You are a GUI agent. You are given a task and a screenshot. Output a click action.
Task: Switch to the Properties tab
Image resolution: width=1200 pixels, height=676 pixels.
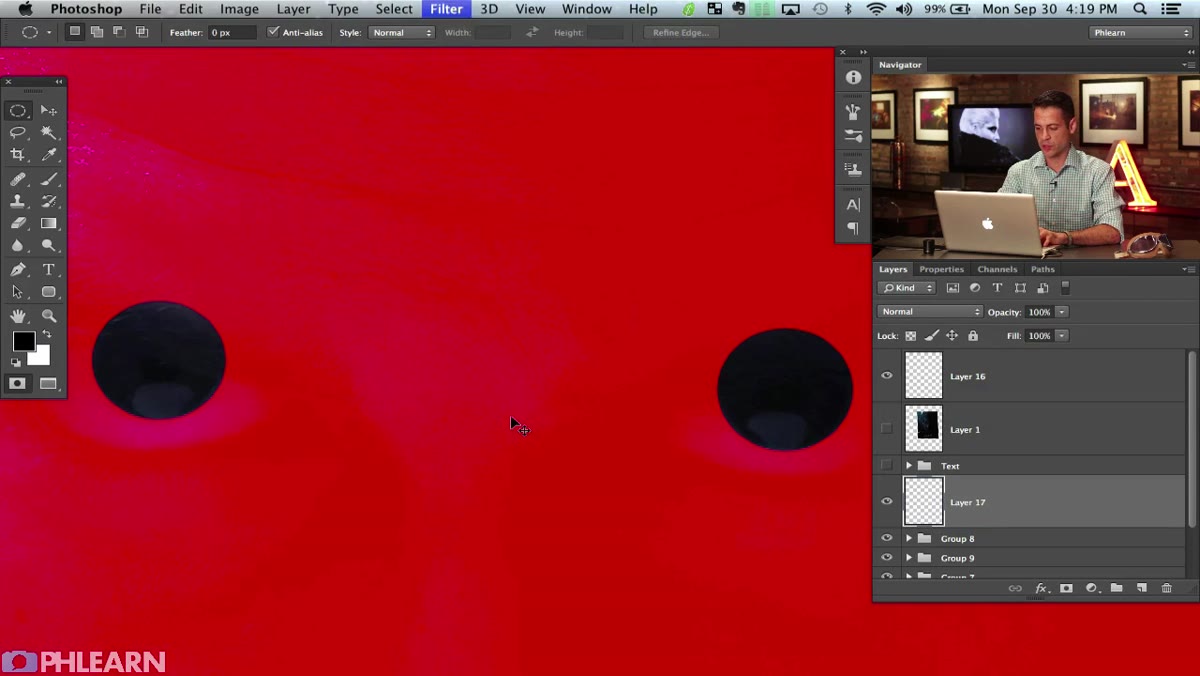941,269
